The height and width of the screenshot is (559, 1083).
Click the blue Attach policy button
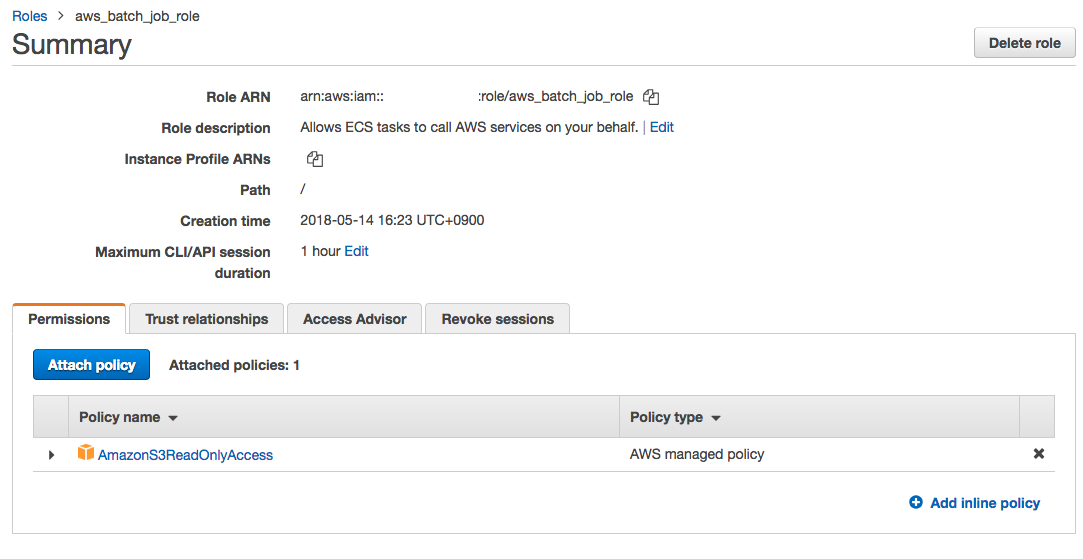click(x=91, y=365)
